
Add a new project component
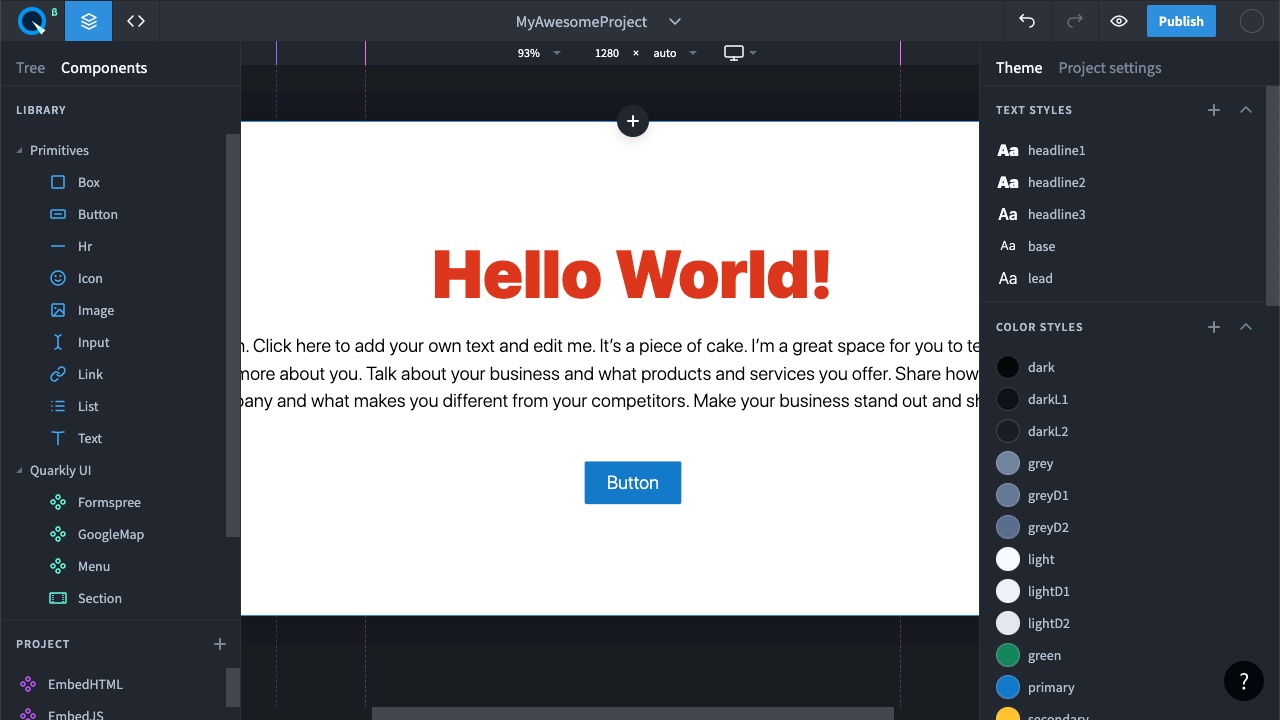pyautogui.click(x=220, y=644)
